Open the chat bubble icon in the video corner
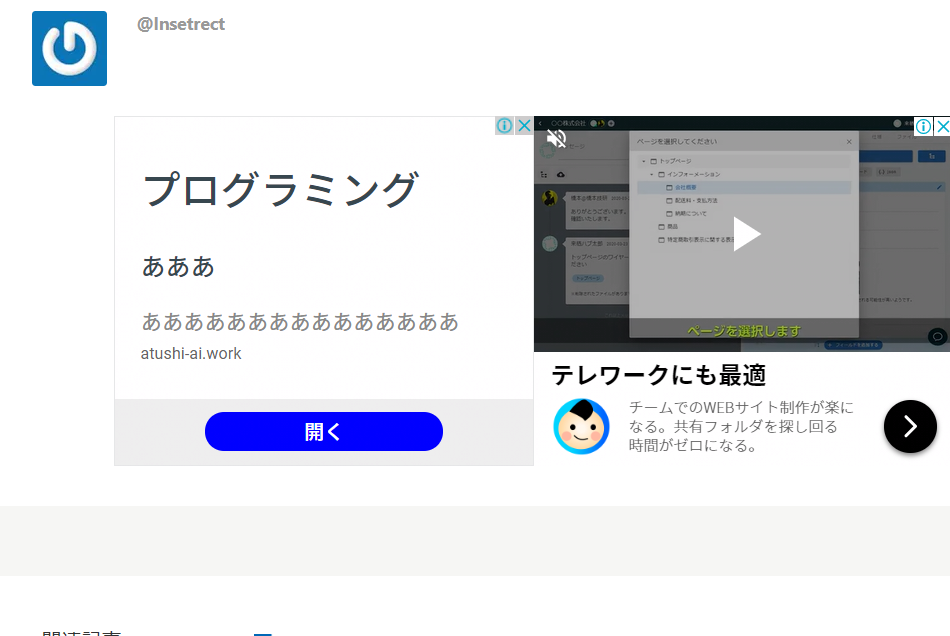The image size is (950, 636). point(935,337)
